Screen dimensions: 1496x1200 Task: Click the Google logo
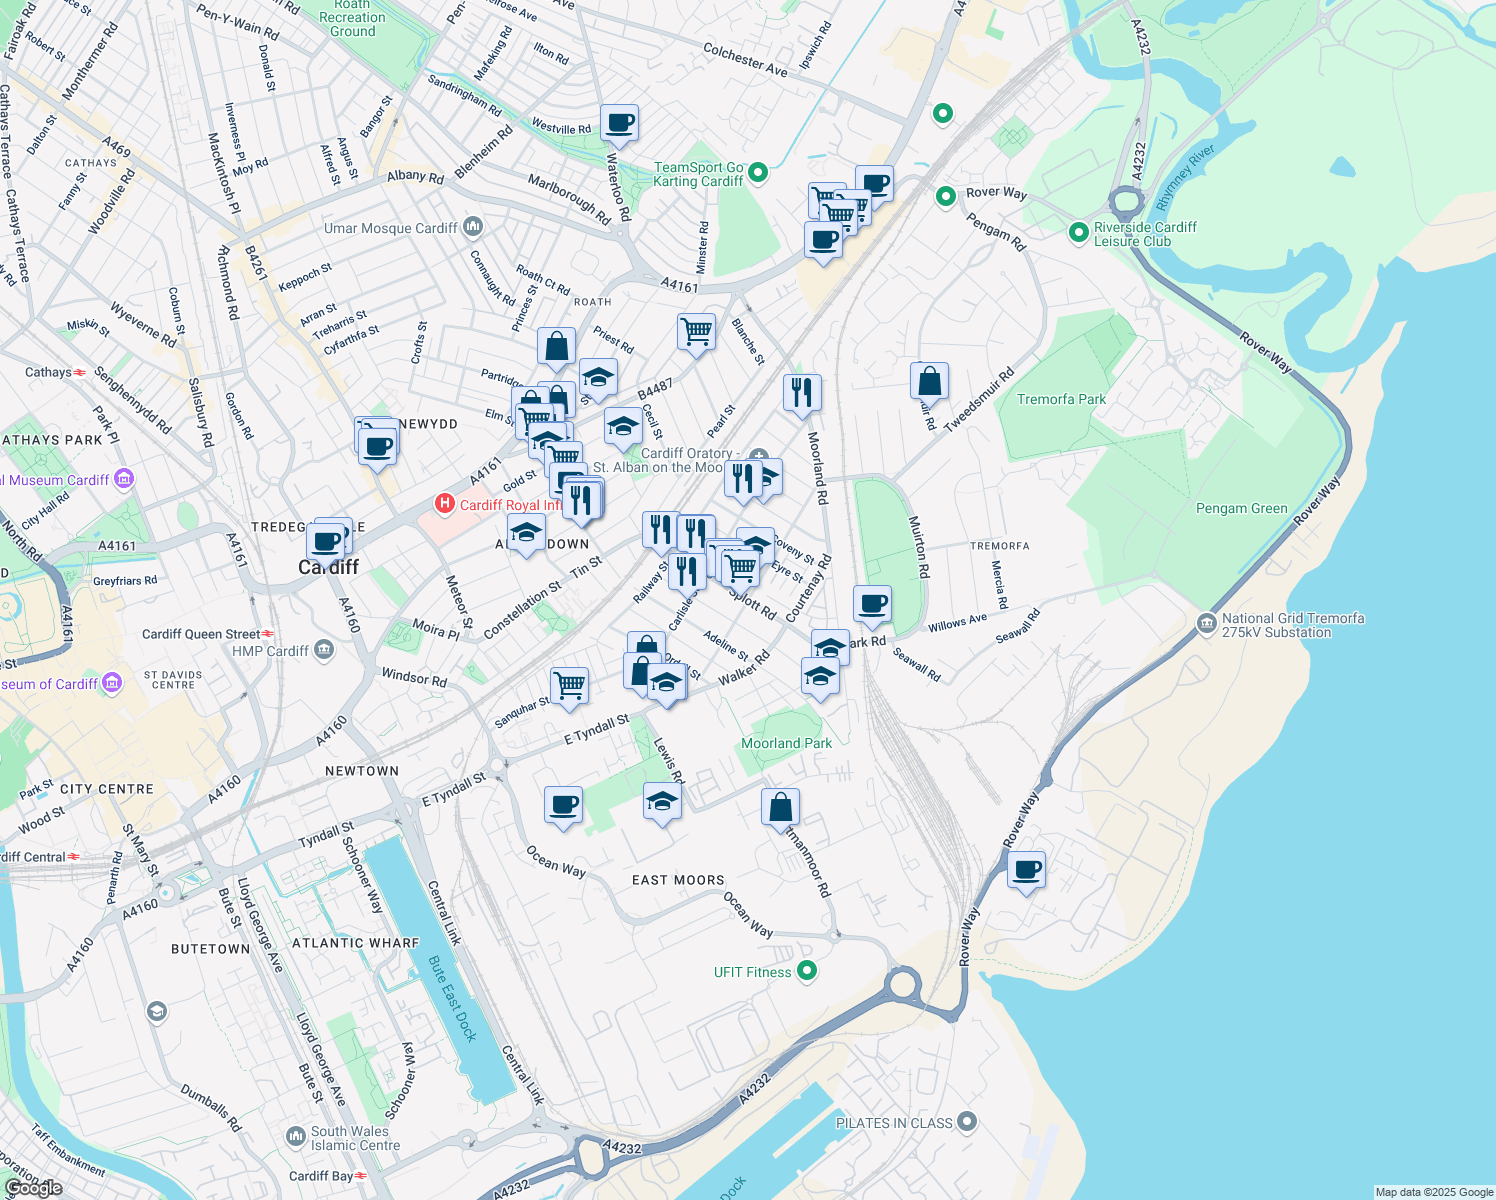(33, 1187)
